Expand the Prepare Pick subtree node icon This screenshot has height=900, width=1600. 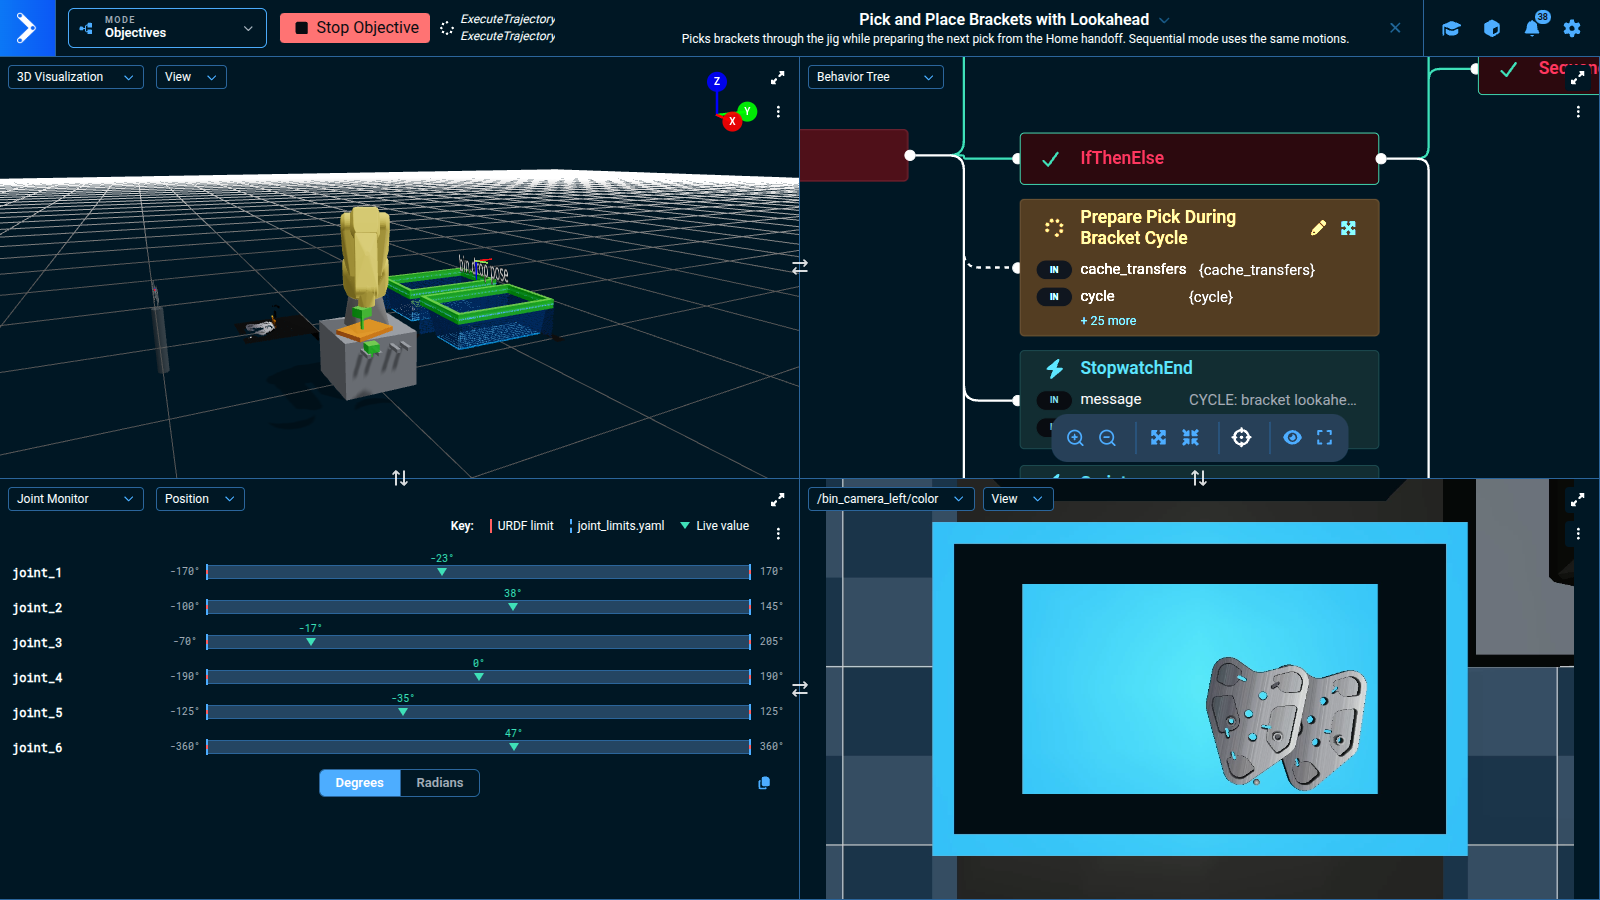point(1349,228)
